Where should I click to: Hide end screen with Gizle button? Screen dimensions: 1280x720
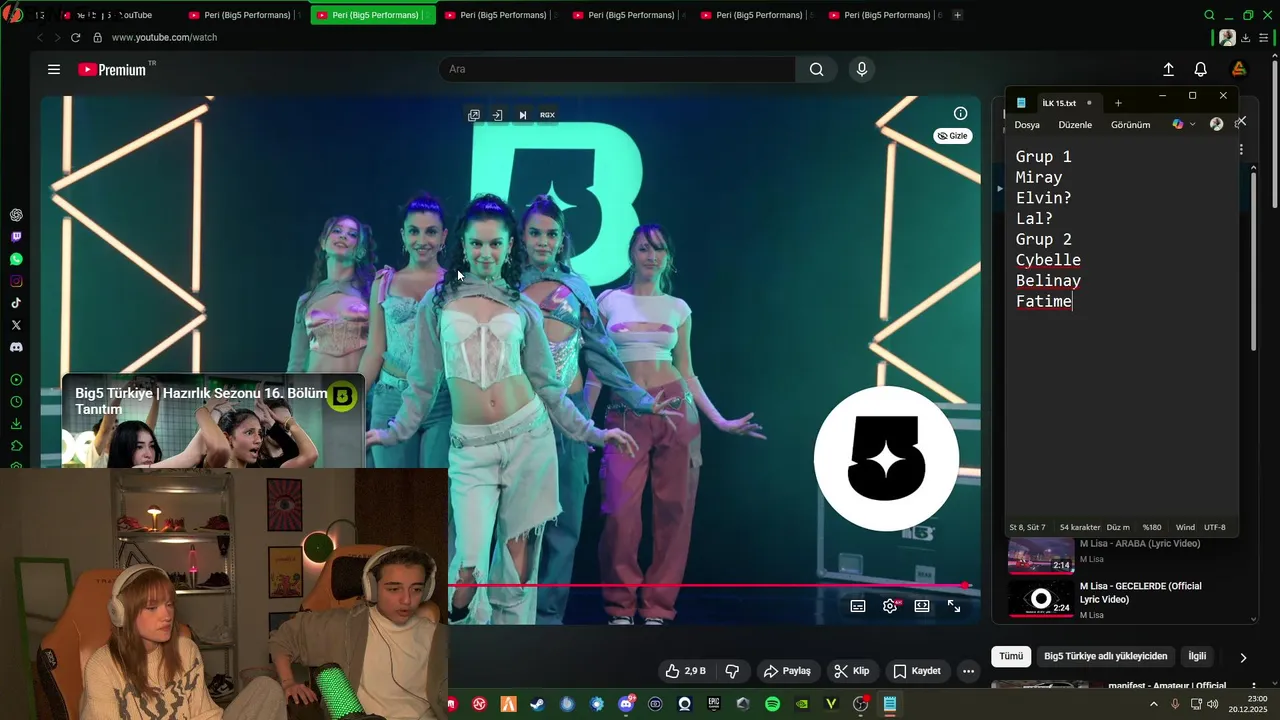pyautogui.click(x=952, y=136)
